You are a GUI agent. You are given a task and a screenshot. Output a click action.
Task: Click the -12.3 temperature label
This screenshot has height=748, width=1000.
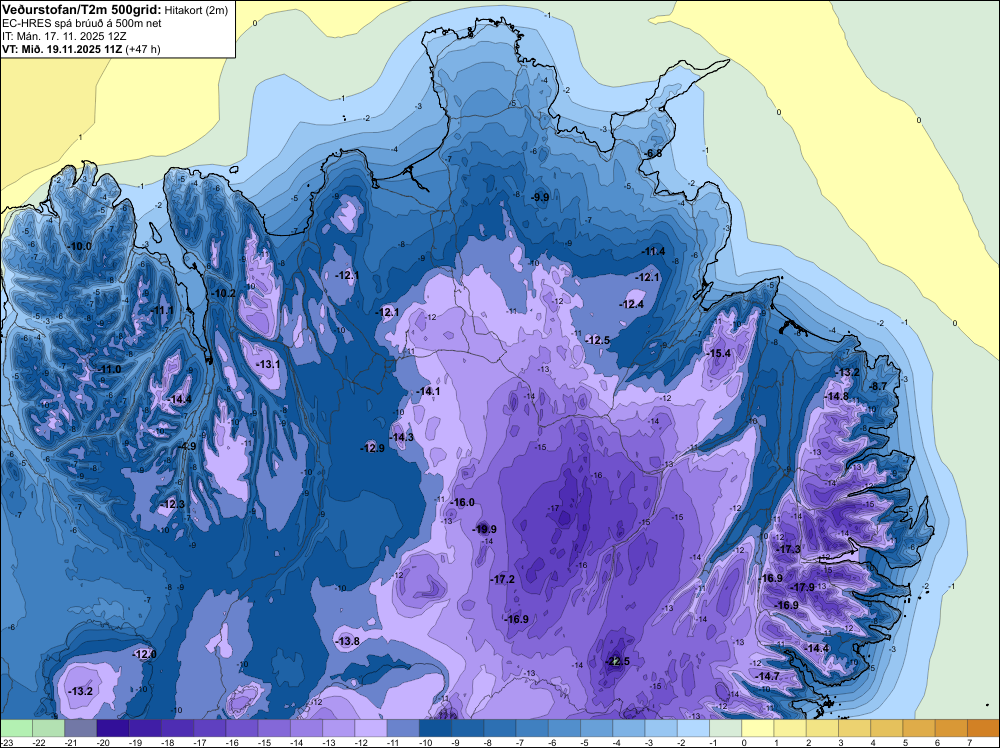[x=172, y=504]
